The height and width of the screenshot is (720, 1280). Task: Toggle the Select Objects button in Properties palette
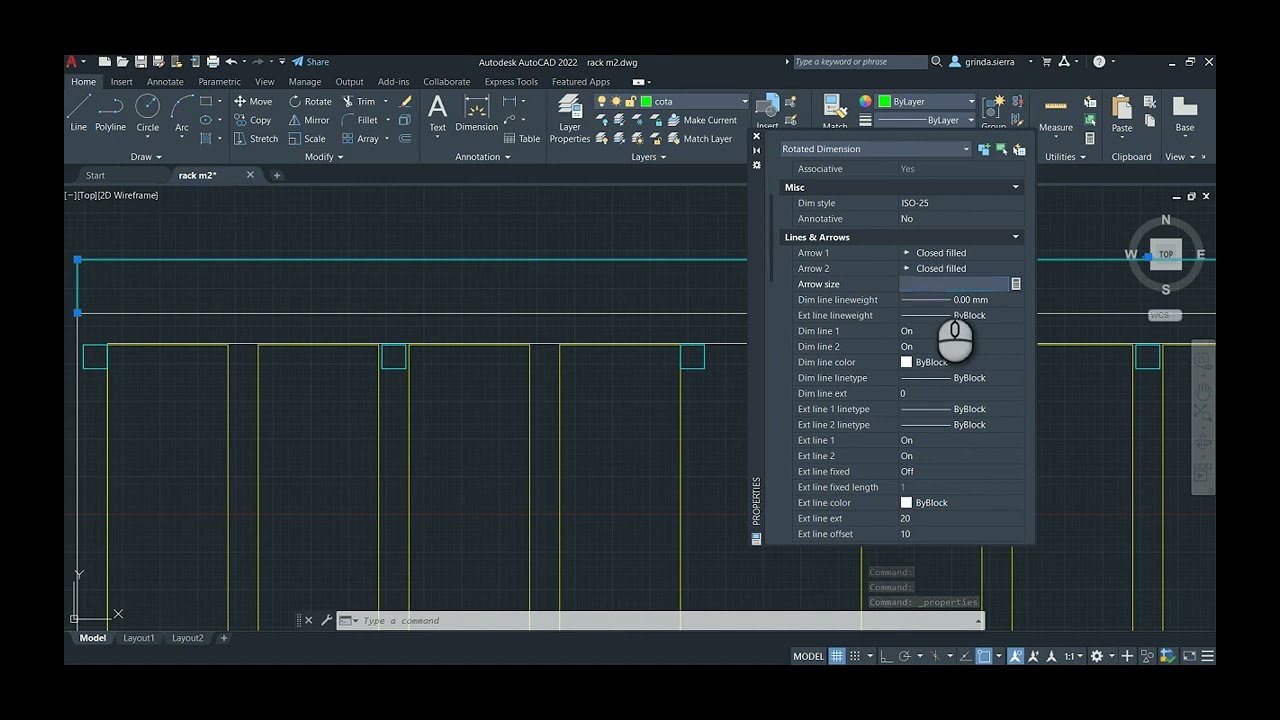coord(1002,149)
